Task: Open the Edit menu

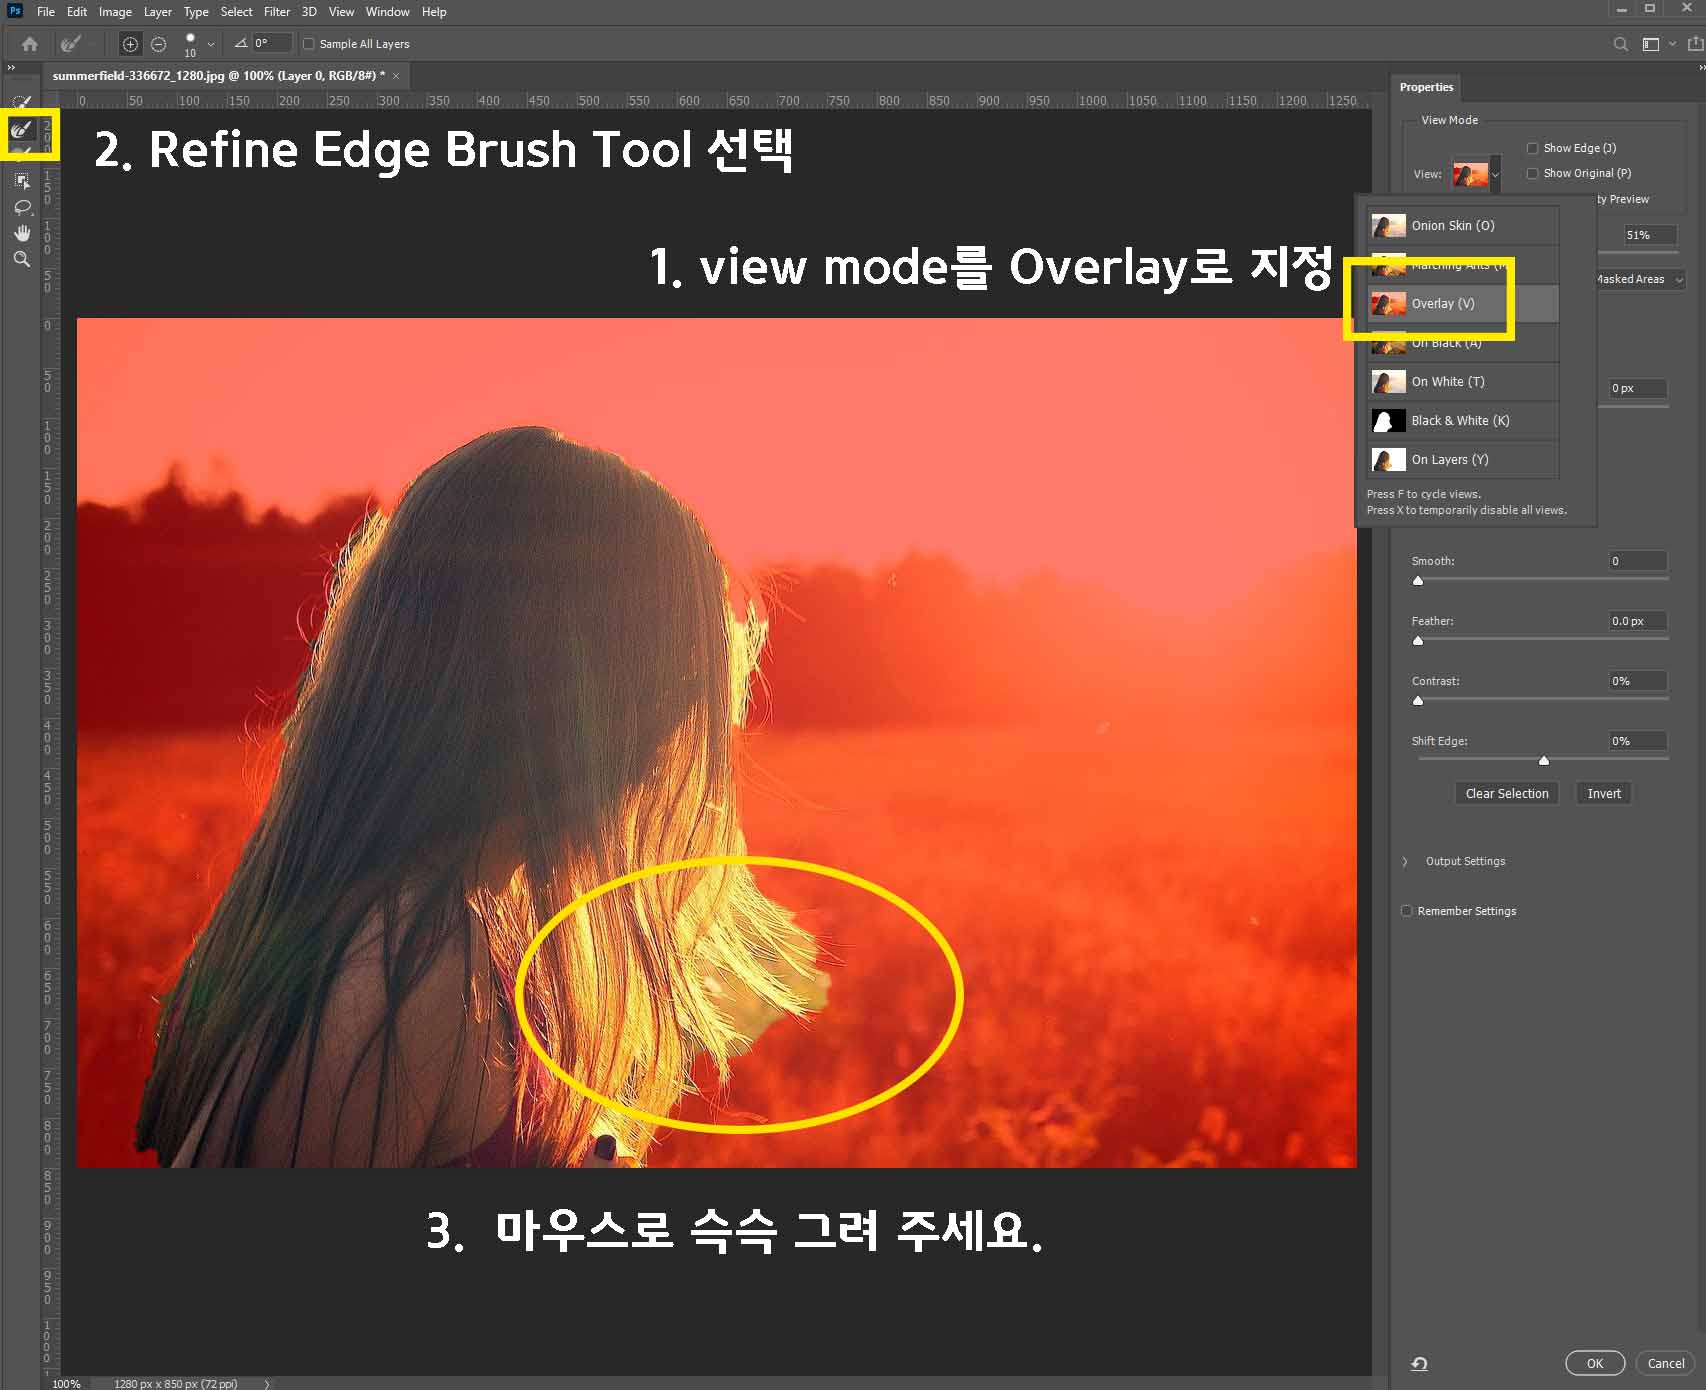Action: coord(77,12)
